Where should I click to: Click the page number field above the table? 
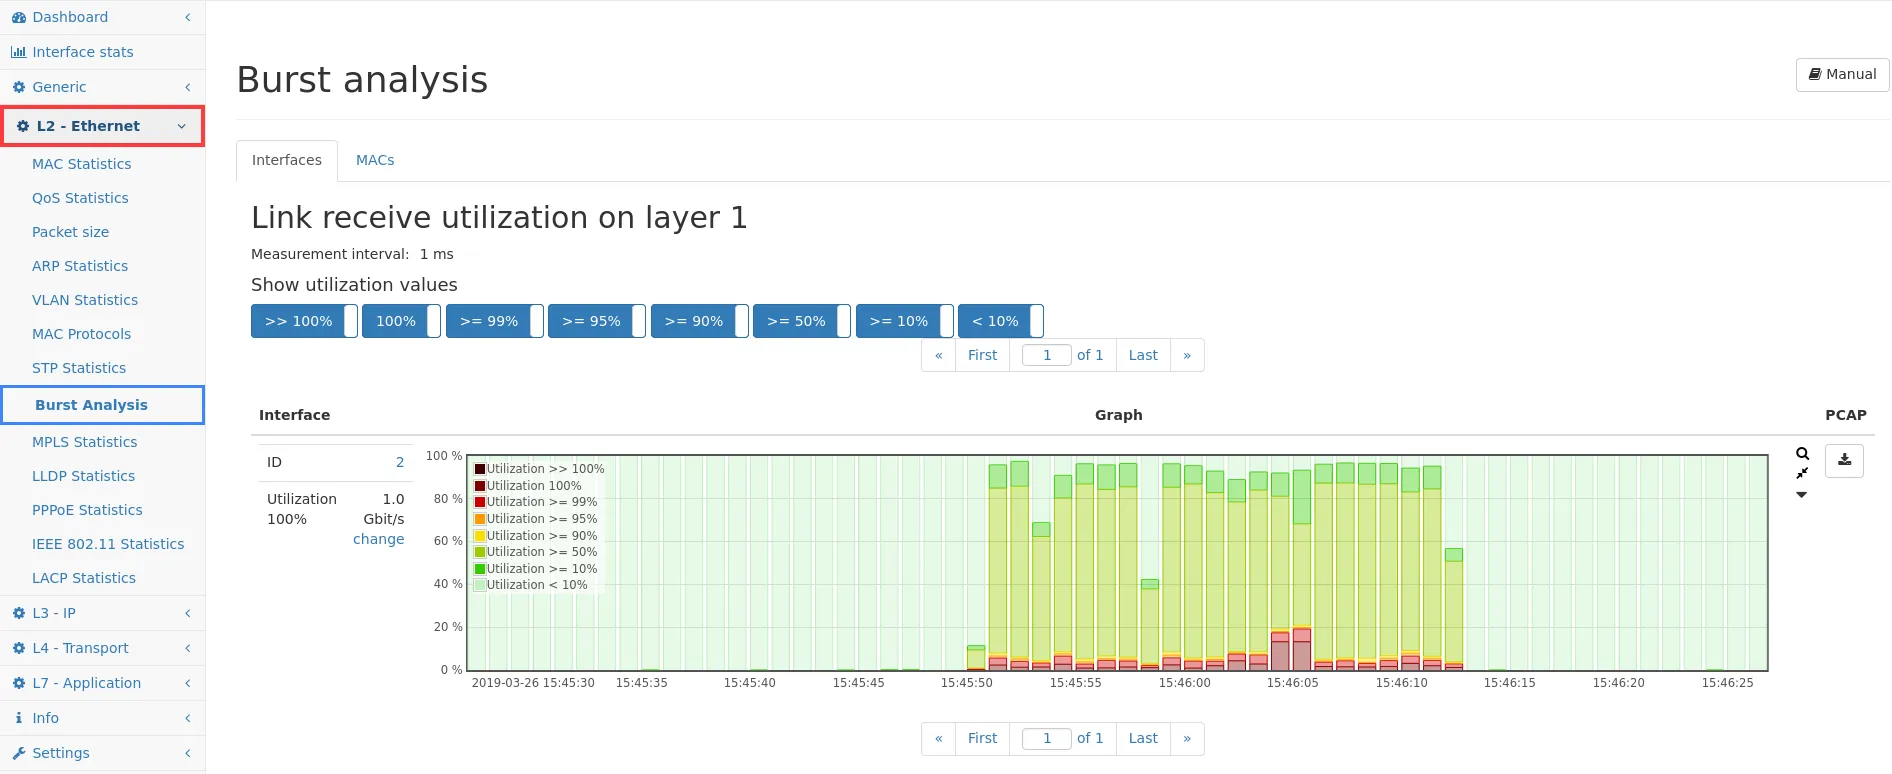tap(1046, 355)
